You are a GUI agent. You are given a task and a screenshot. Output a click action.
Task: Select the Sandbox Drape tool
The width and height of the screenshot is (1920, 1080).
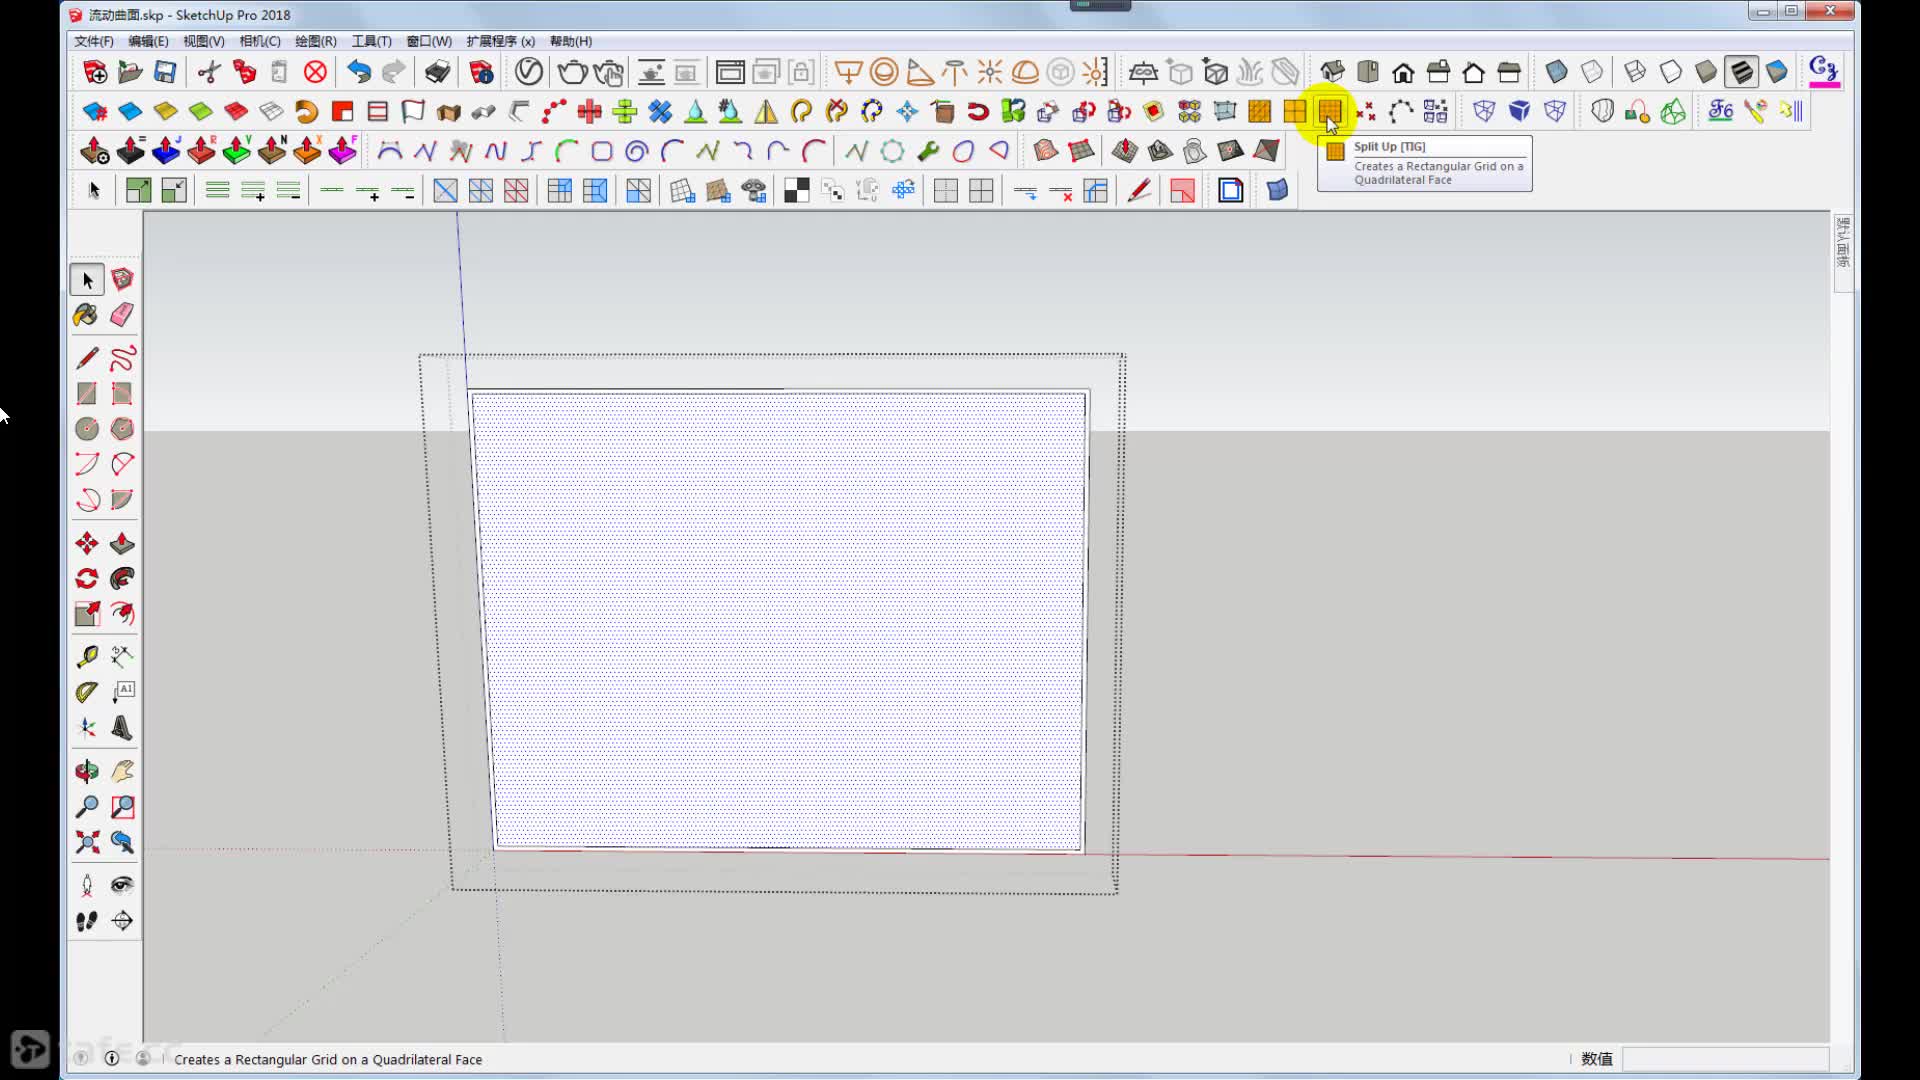(1195, 151)
